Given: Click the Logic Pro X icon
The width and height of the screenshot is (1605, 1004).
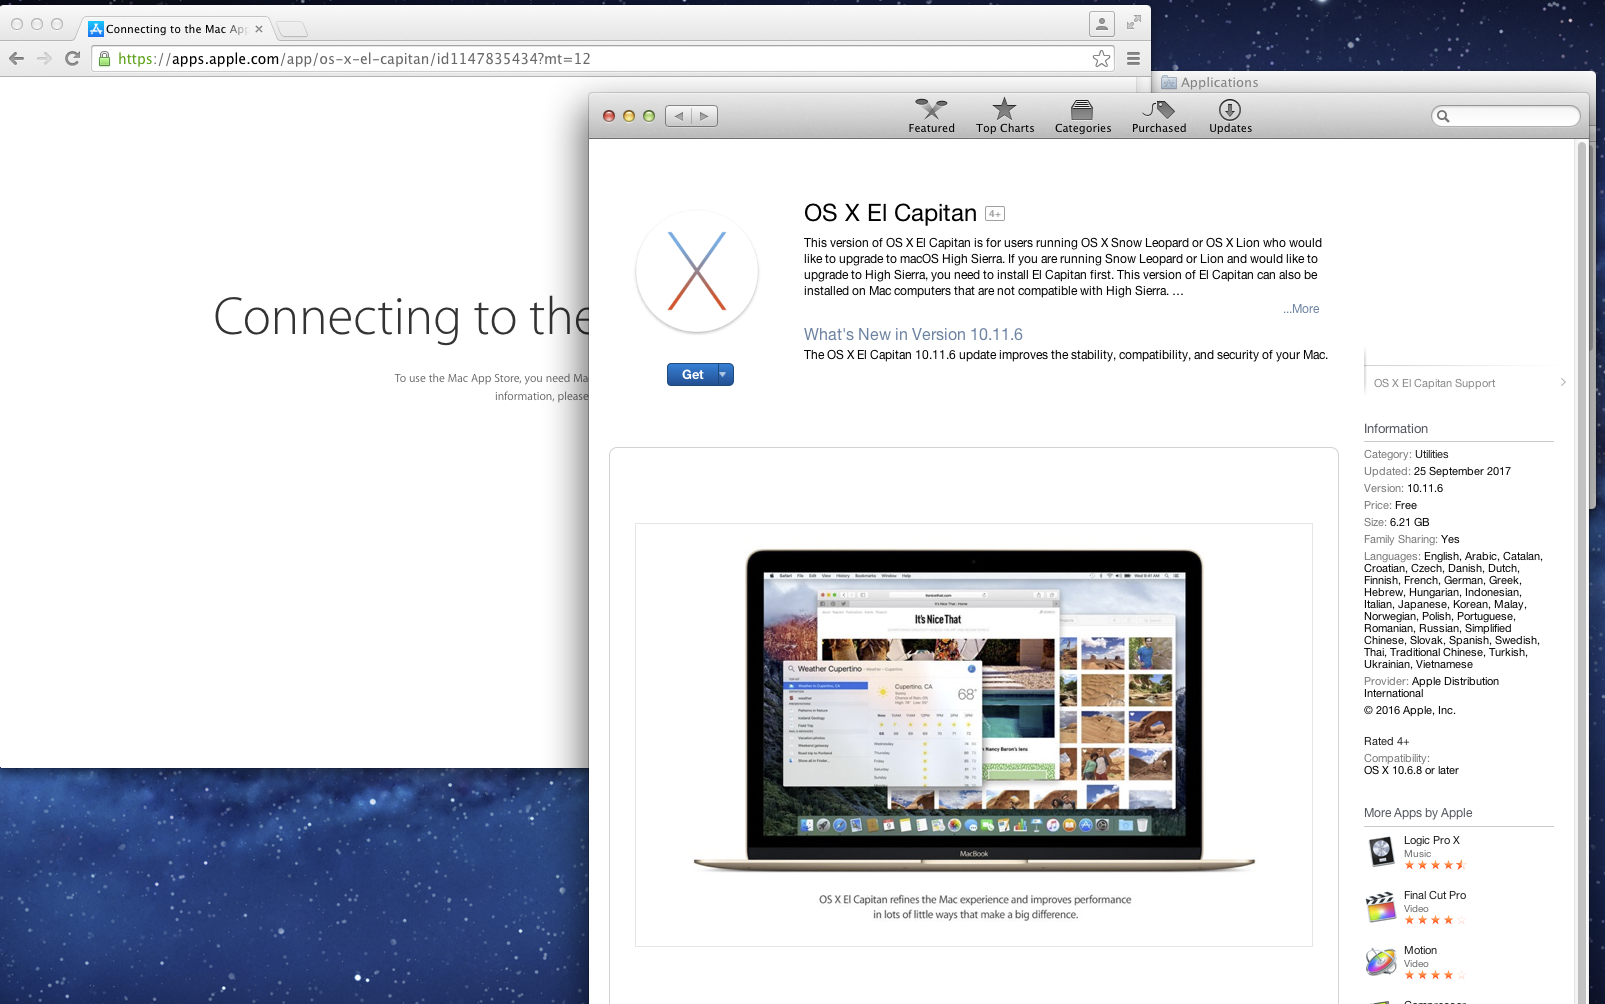Looking at the screenshot, I should coord(1381,852).
